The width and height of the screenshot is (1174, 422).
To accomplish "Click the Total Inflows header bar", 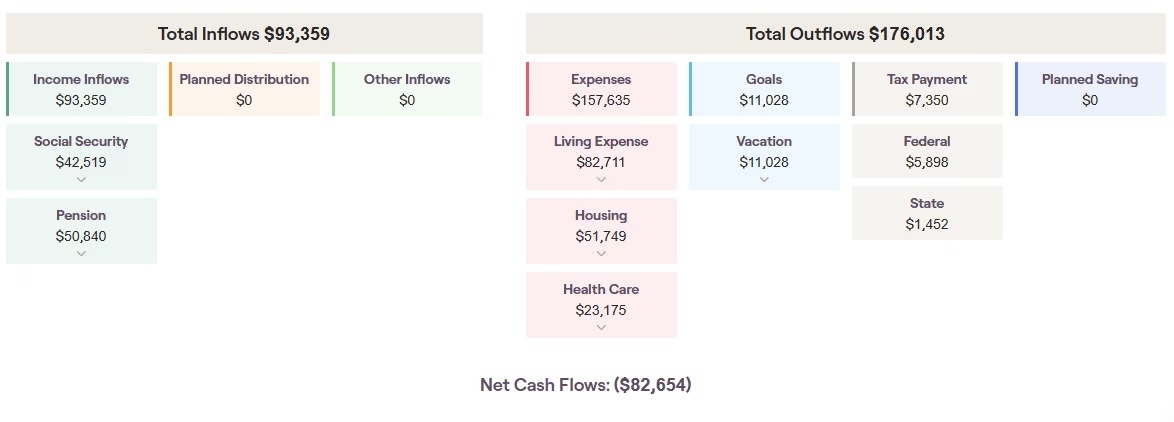I will point(244,34).
